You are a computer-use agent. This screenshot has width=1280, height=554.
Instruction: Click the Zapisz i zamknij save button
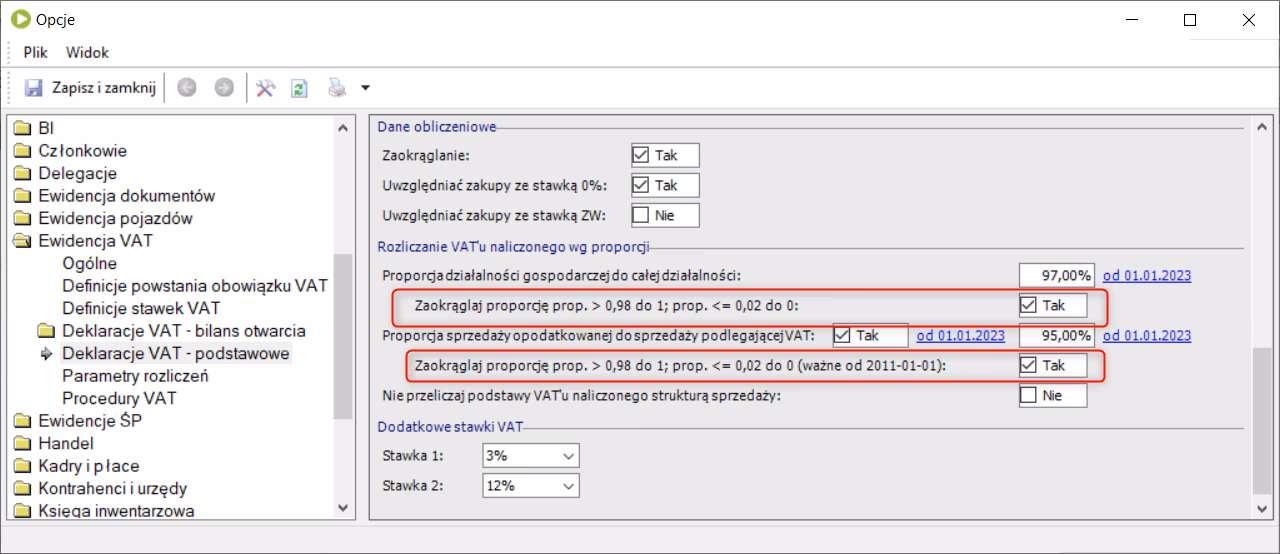tap(91, 88)
